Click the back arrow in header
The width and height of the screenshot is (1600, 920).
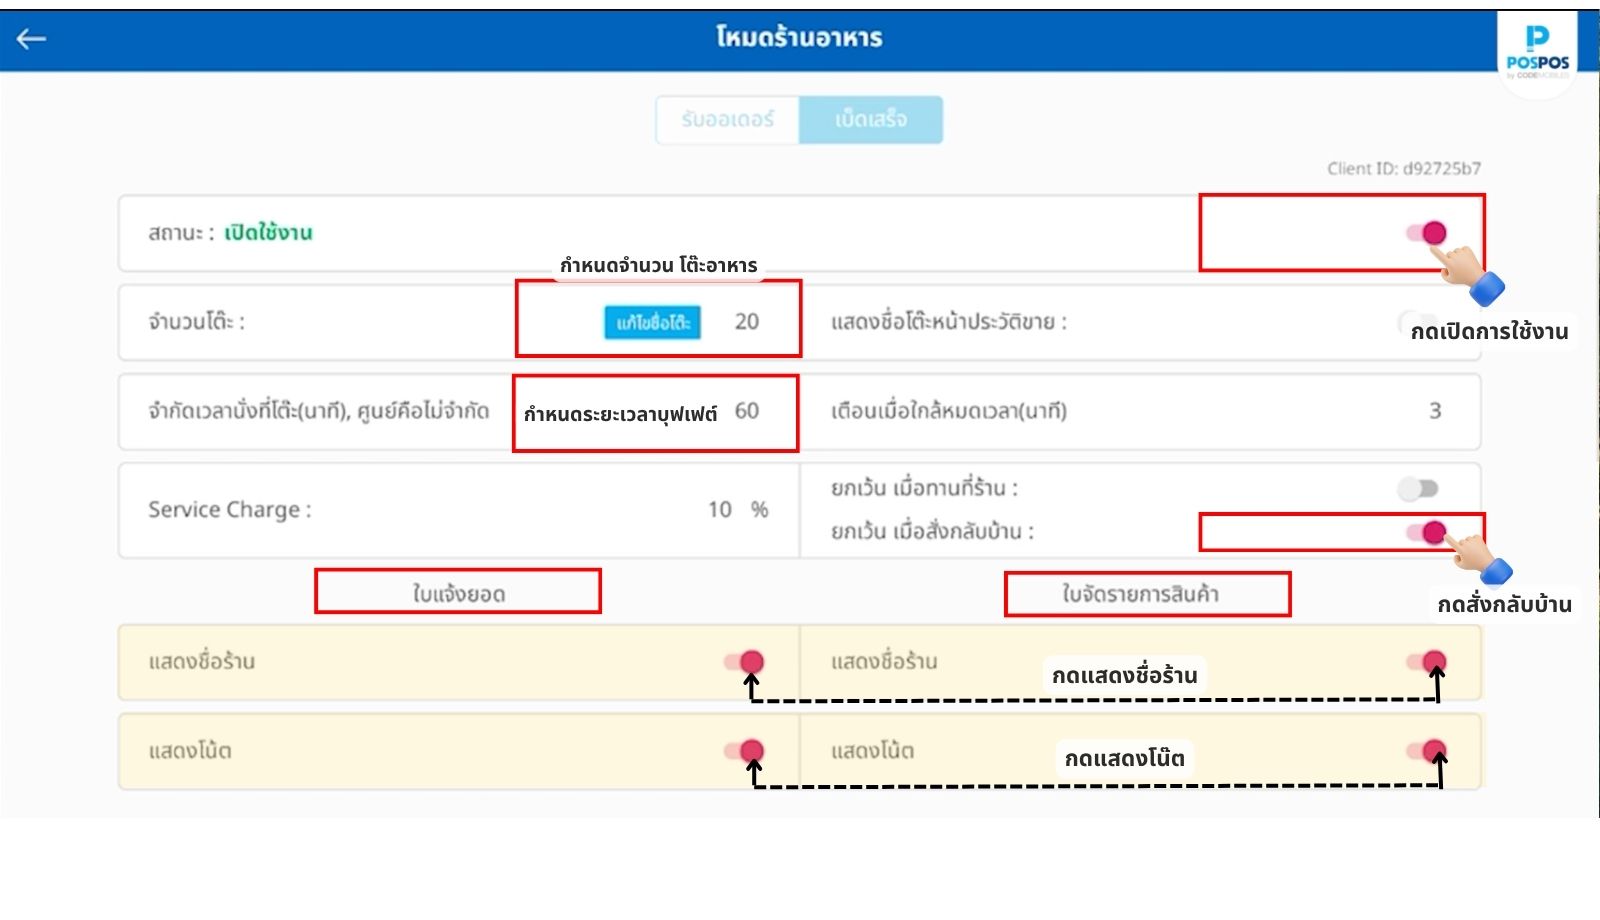click(x=32, y=39)
